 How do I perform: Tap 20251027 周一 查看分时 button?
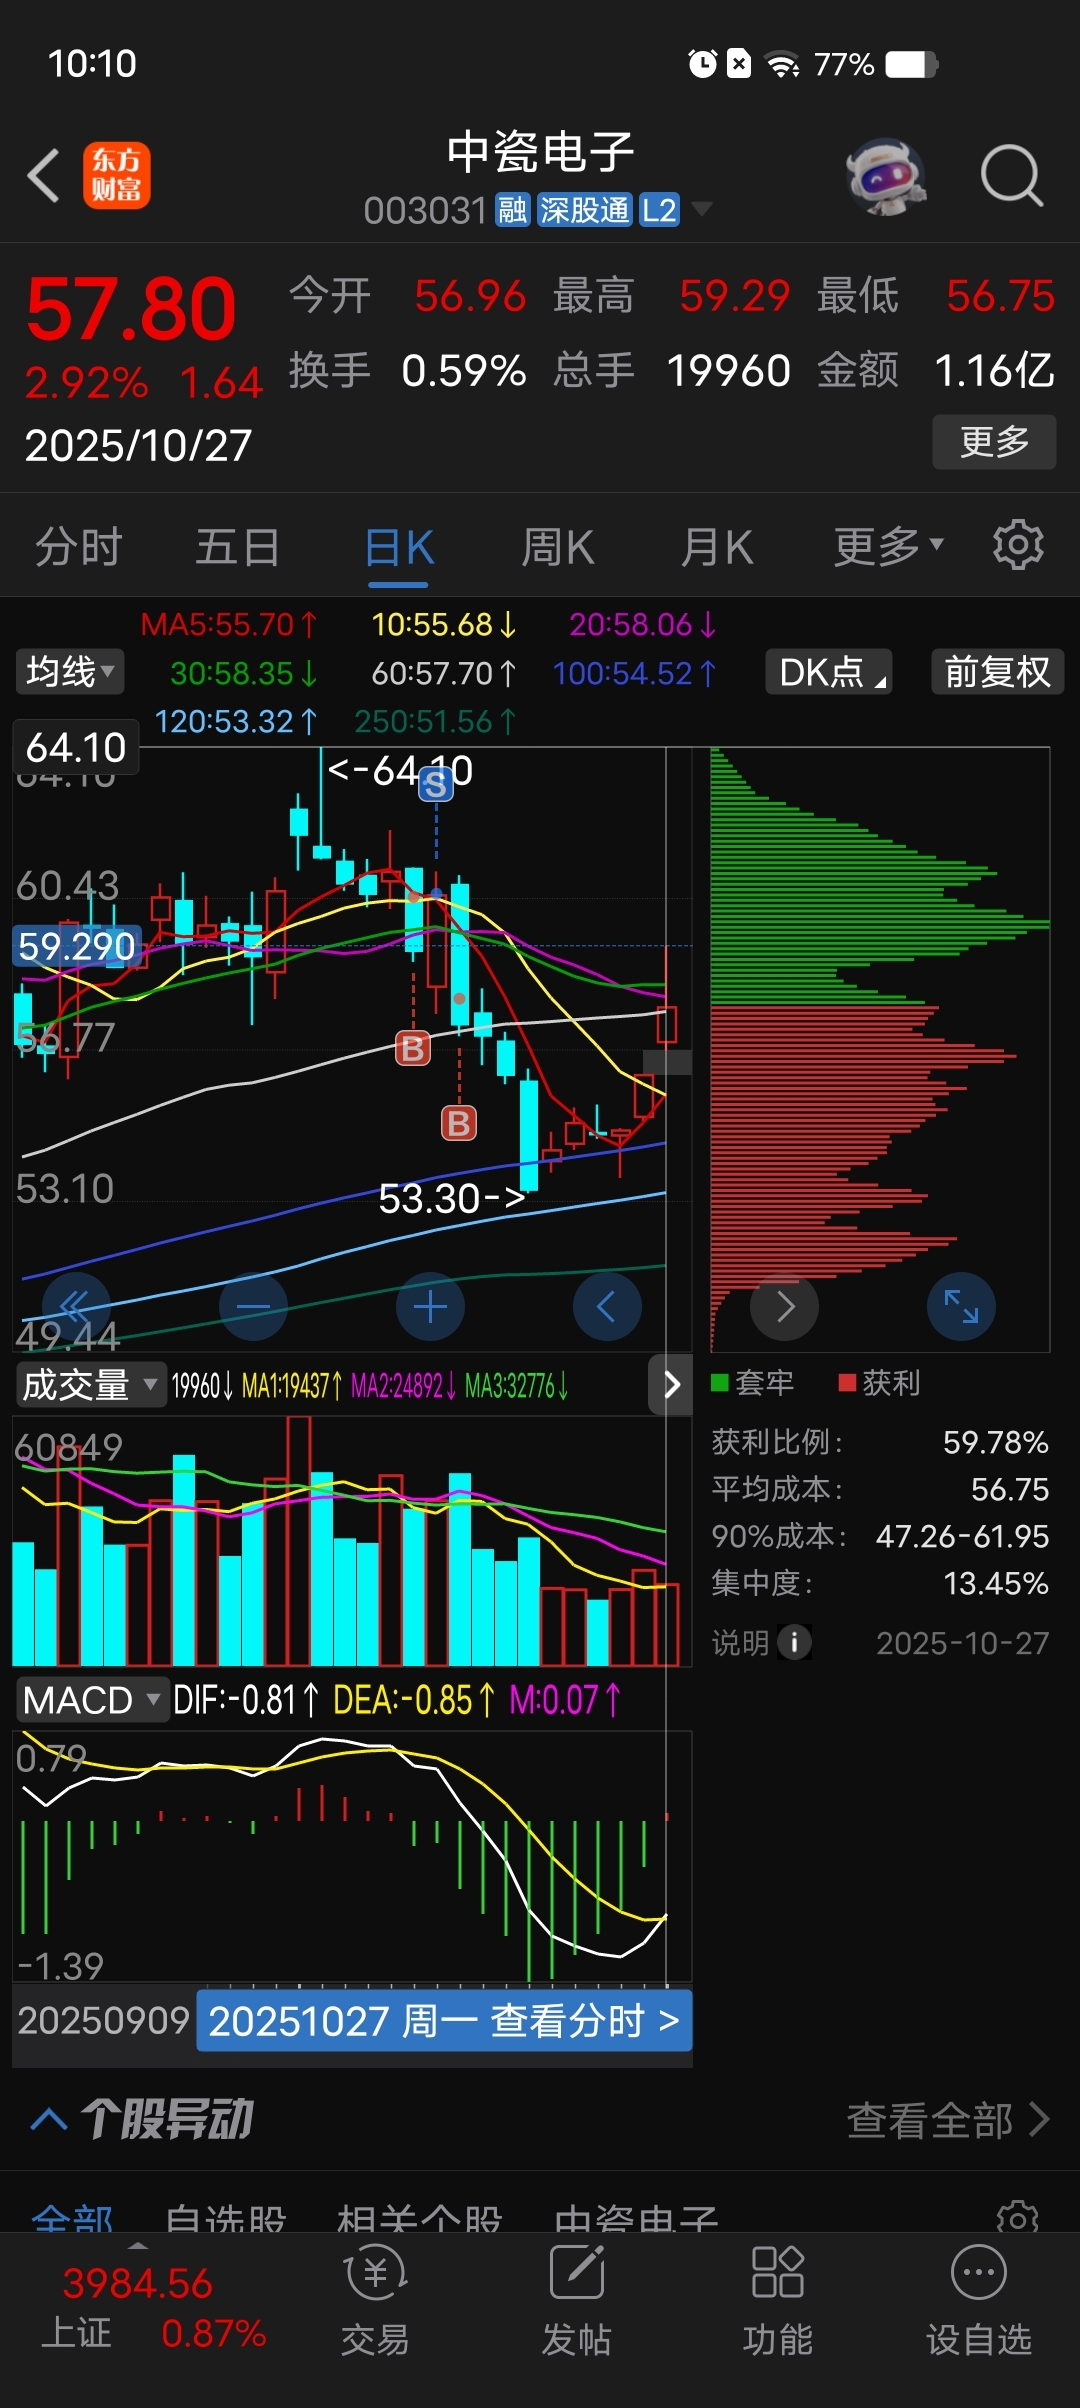[444, 2021]
